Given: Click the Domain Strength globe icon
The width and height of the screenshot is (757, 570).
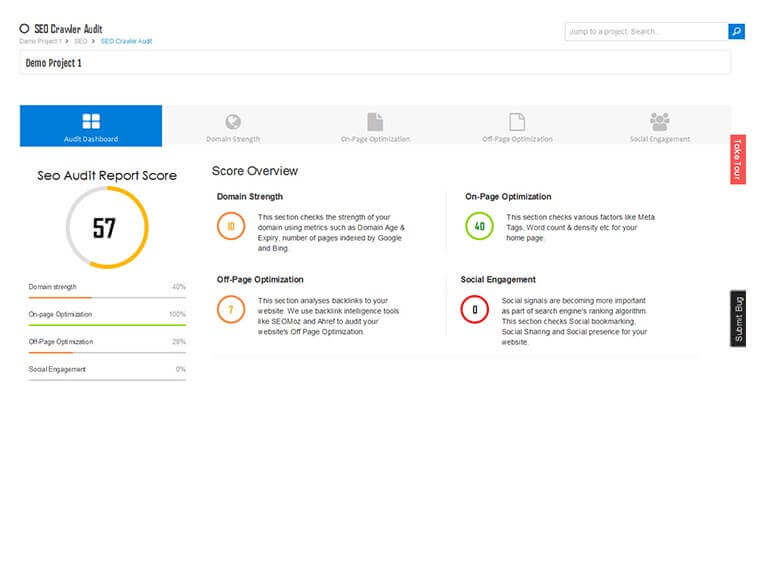Looking at the screenshot, I should pyautogui.click(x=233, y=122).
